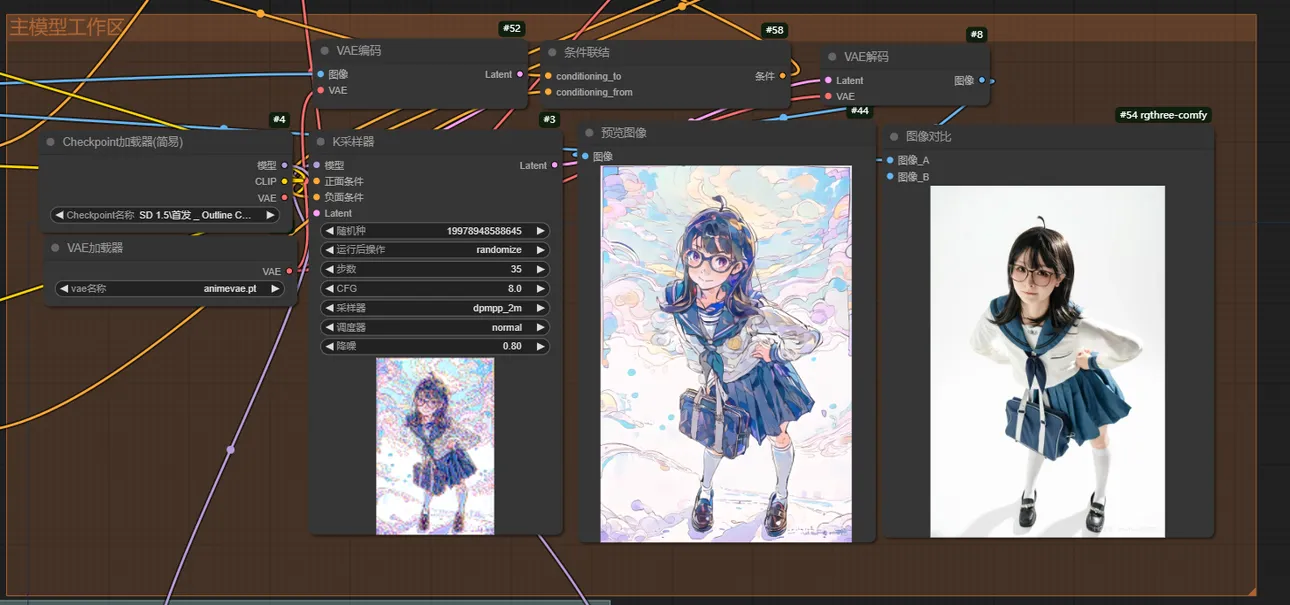Open the 采样器 dpmpp_2m dropdown

click(x=435, y=308)
